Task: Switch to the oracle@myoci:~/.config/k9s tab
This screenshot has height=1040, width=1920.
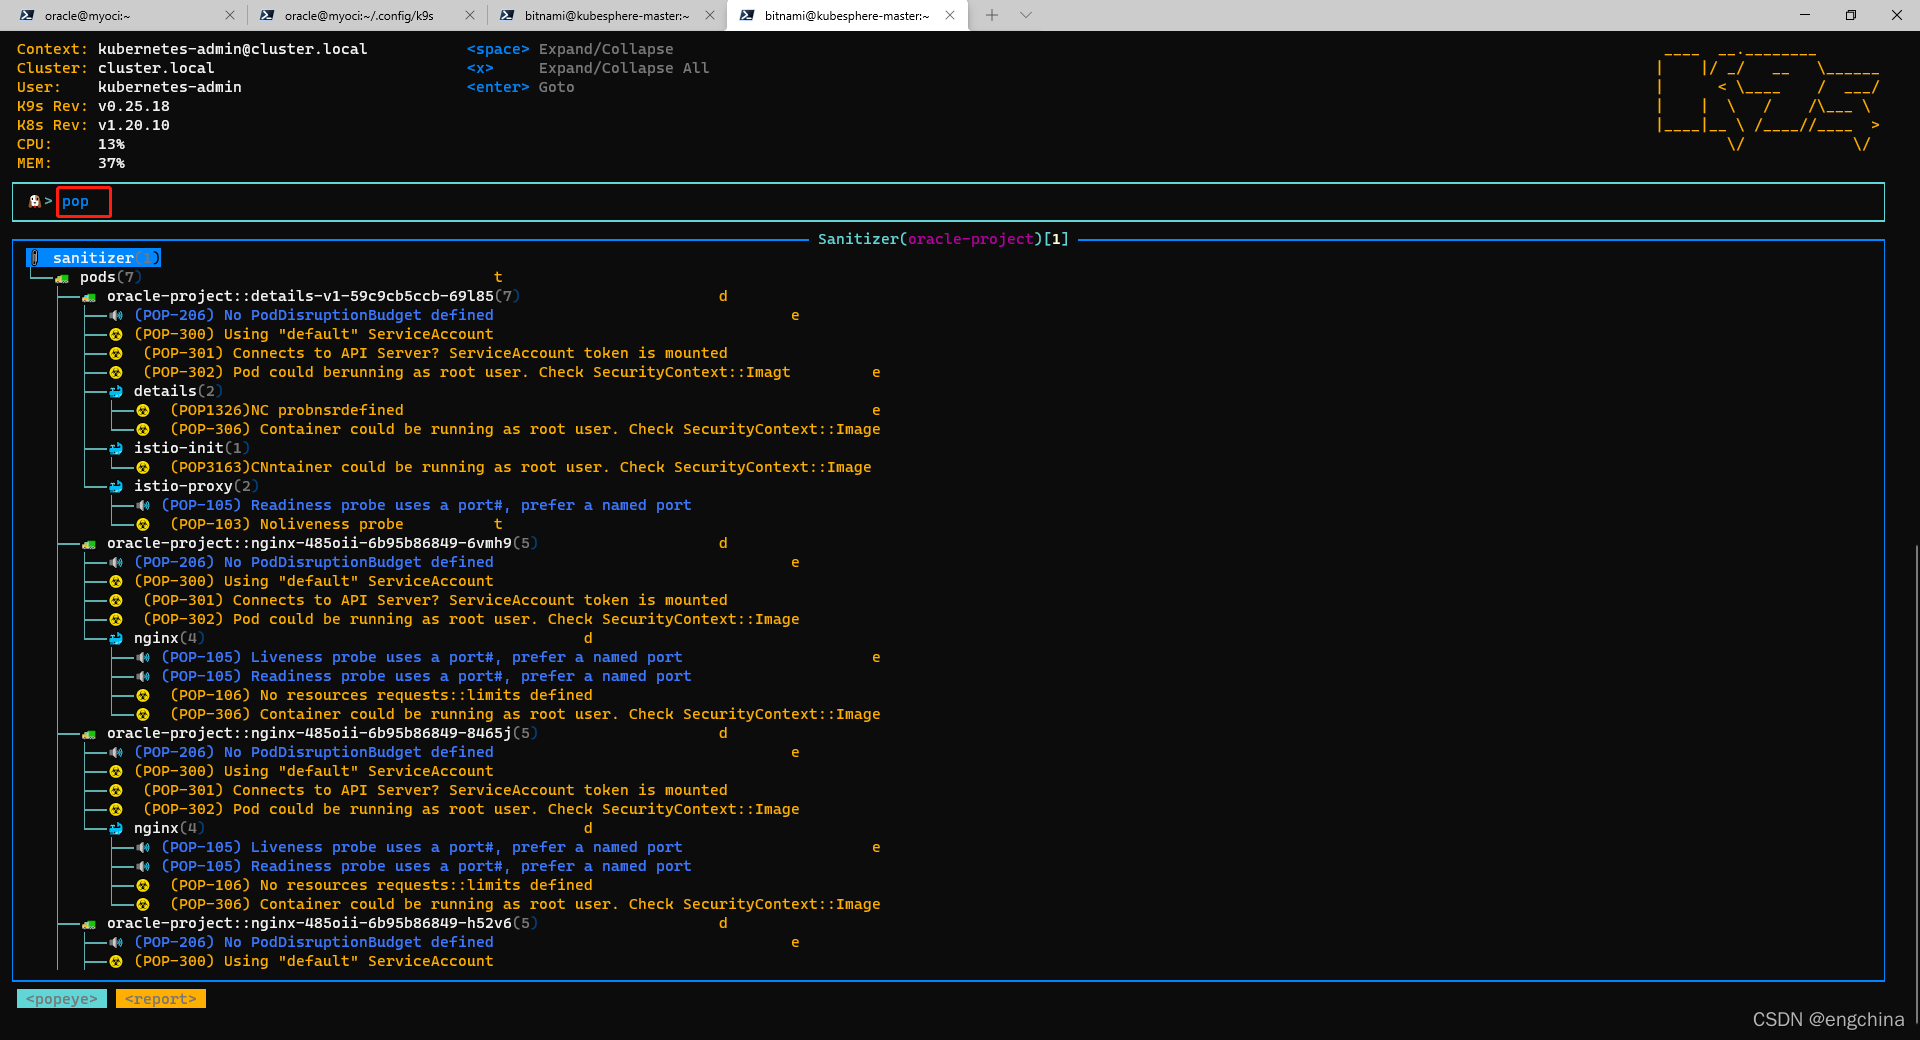Action: (x=360, y=15)
